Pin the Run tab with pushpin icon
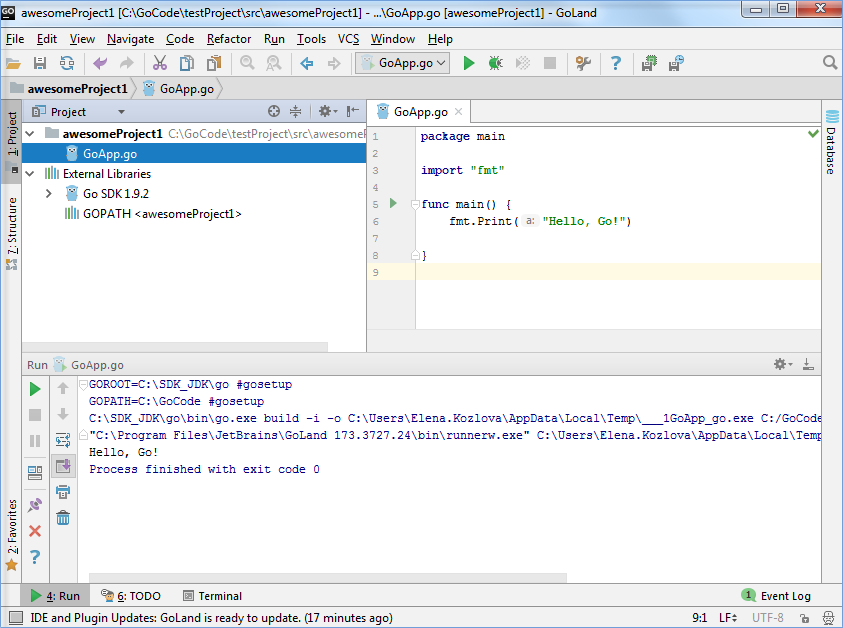The height and width of the screenshot is (628, 843). pos(35,505)
